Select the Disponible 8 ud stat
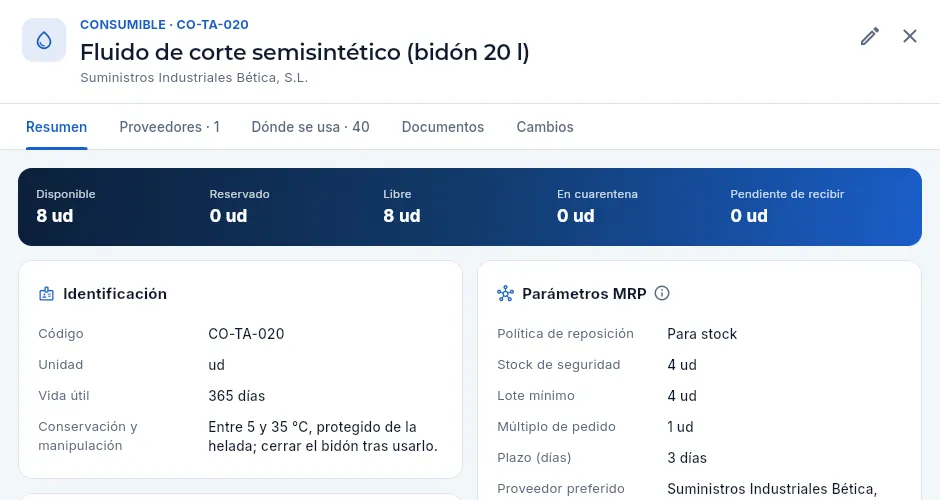This screenshot has width=940, height=500. pyautogui.click(x=66, y=207)
